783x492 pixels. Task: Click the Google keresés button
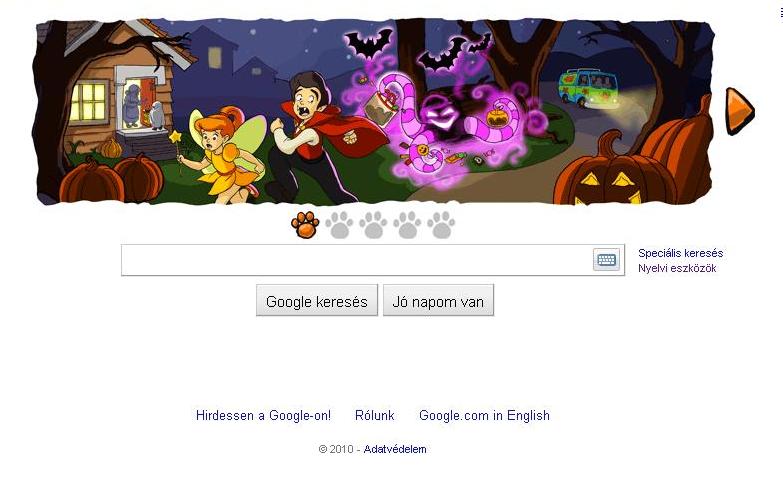317,301
